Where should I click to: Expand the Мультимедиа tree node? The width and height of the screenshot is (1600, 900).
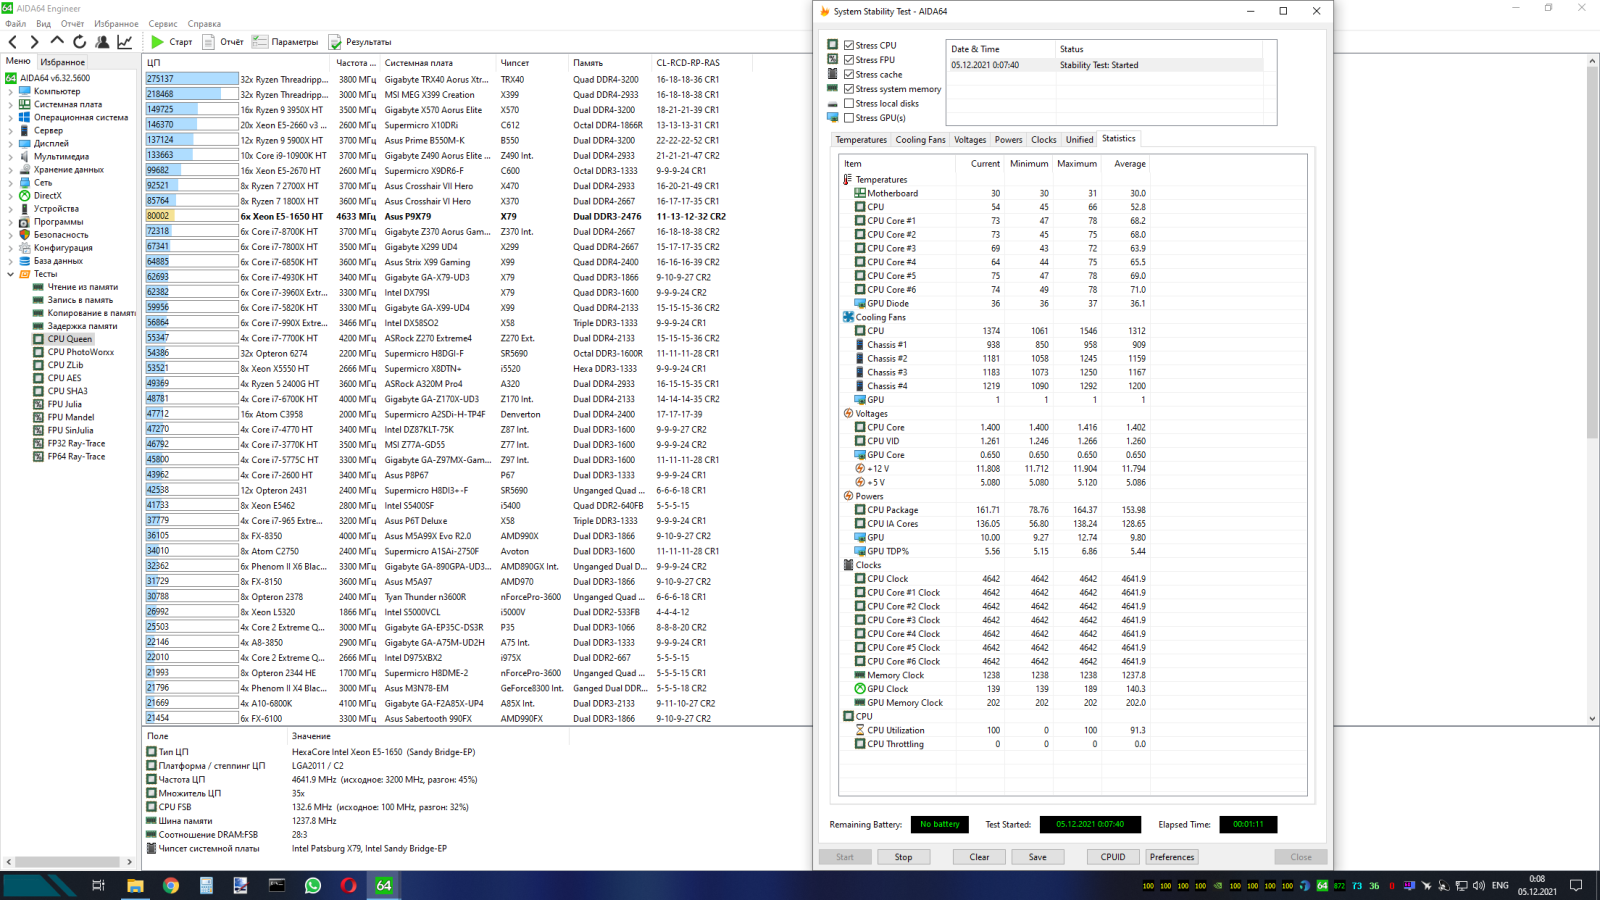11,156
